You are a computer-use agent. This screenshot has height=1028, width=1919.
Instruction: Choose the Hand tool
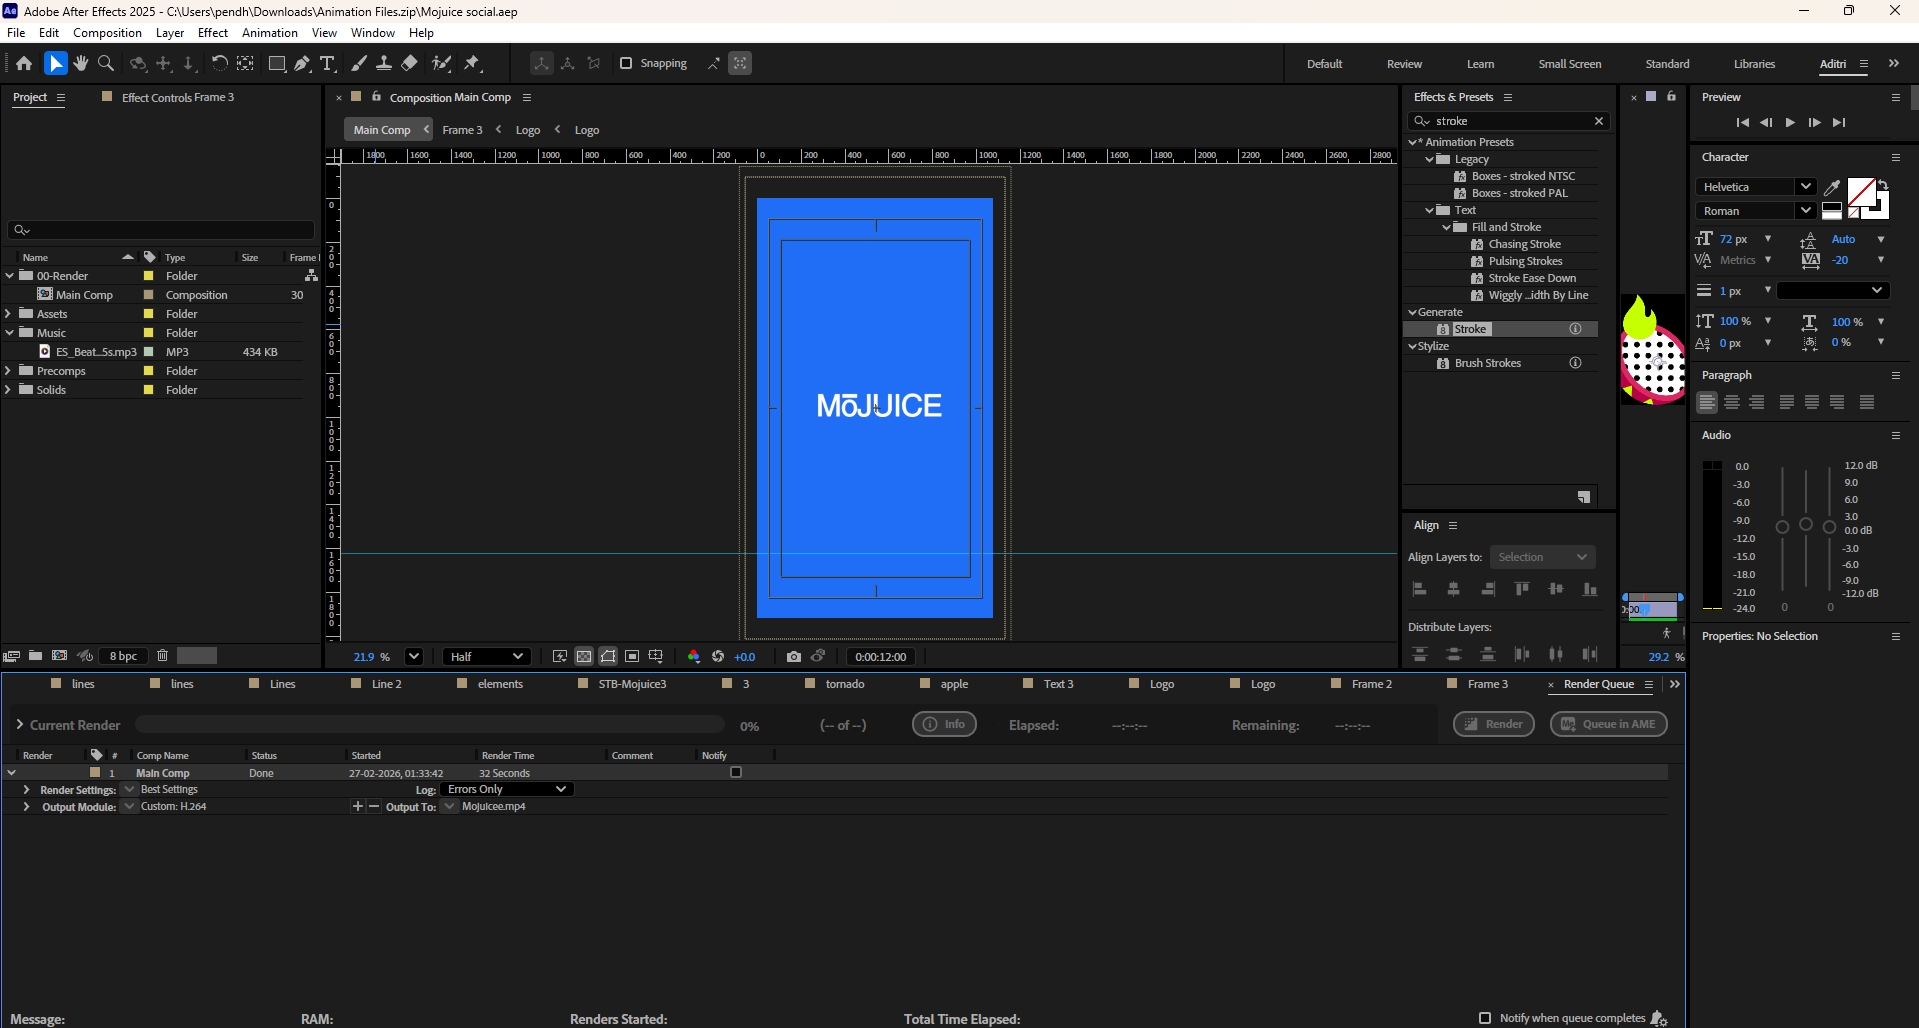(81, 63)
